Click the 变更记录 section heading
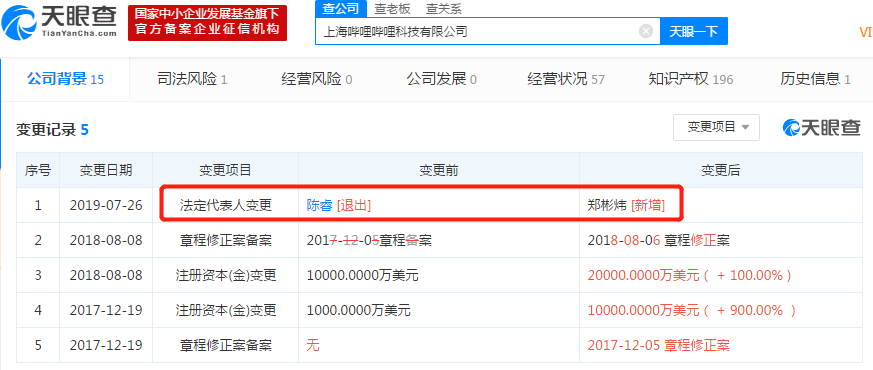This screenshot has width=873, height=370. [52, 130]
